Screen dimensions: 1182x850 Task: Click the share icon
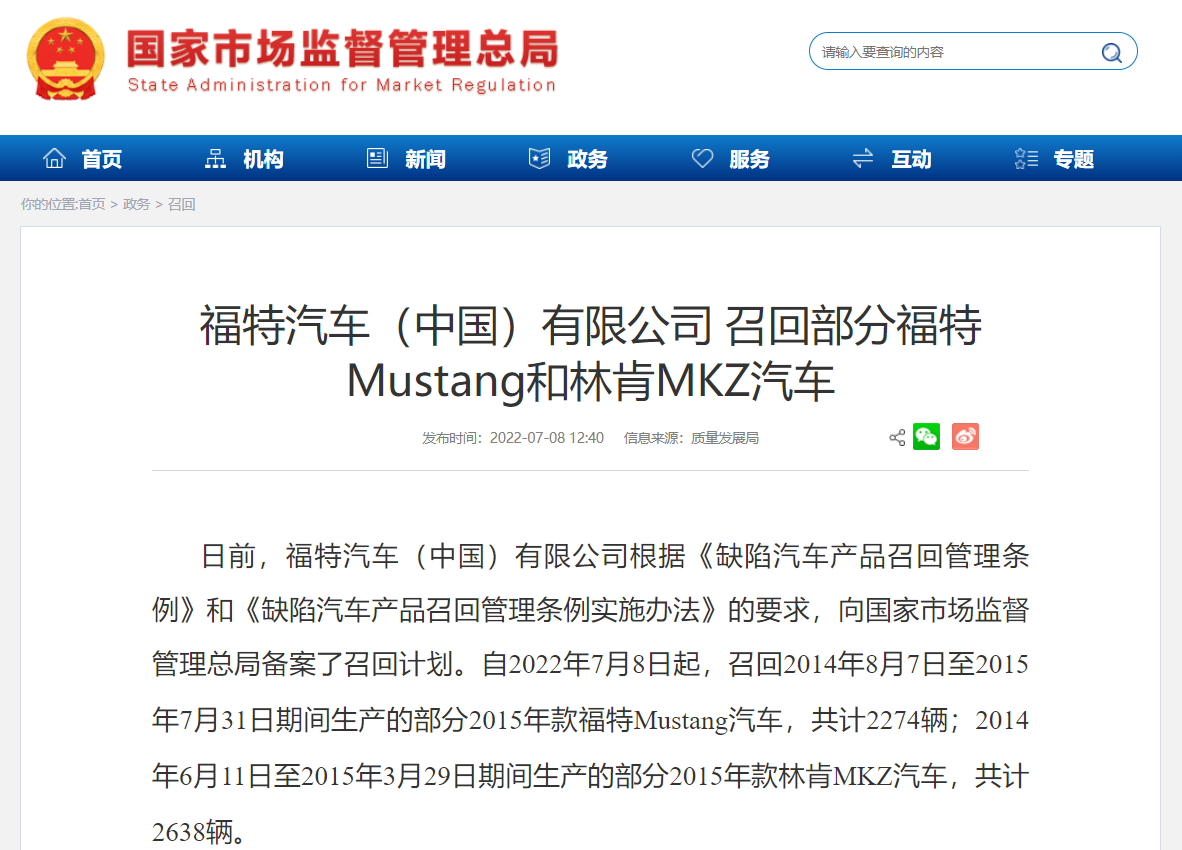(897, 437)
